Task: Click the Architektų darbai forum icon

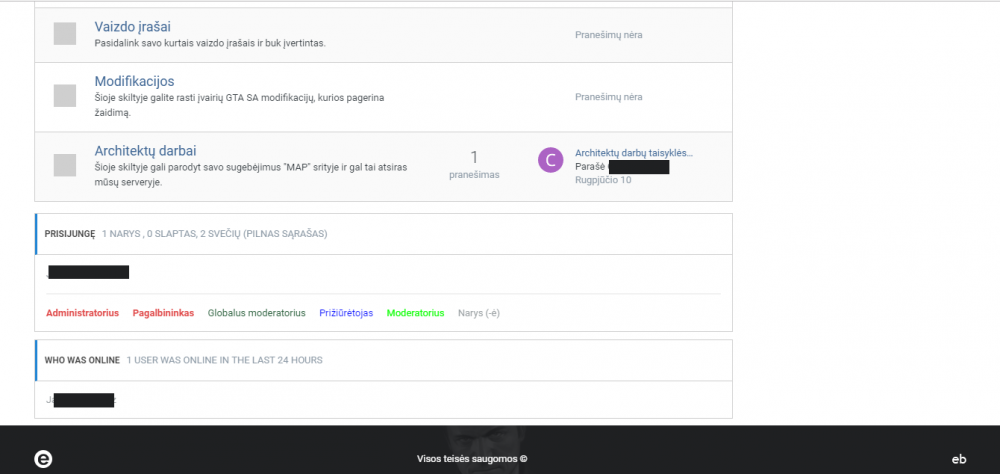Action: click(65, 165)
